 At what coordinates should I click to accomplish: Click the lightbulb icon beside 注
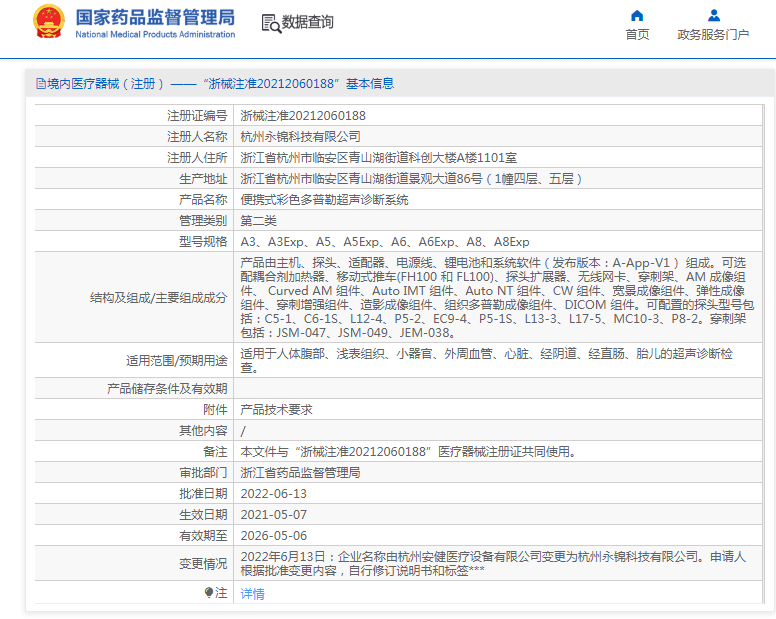pyautogui.click(x=209, y=593)
